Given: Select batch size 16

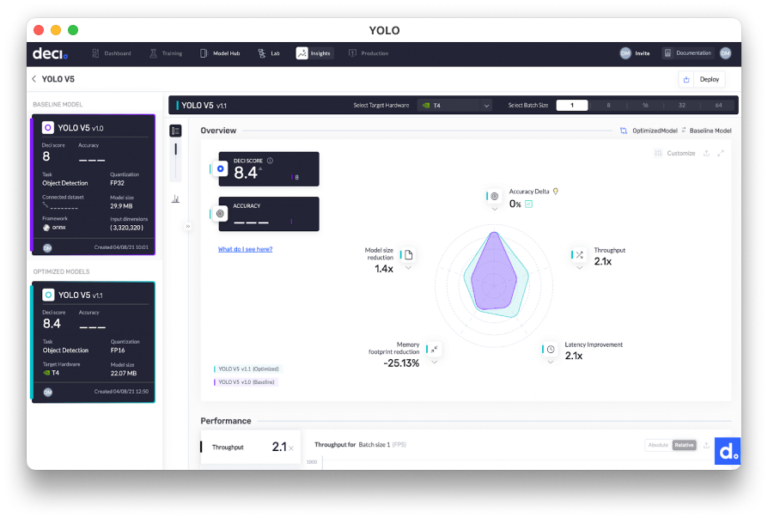Looking at the screenshot, I should point(645,105).
